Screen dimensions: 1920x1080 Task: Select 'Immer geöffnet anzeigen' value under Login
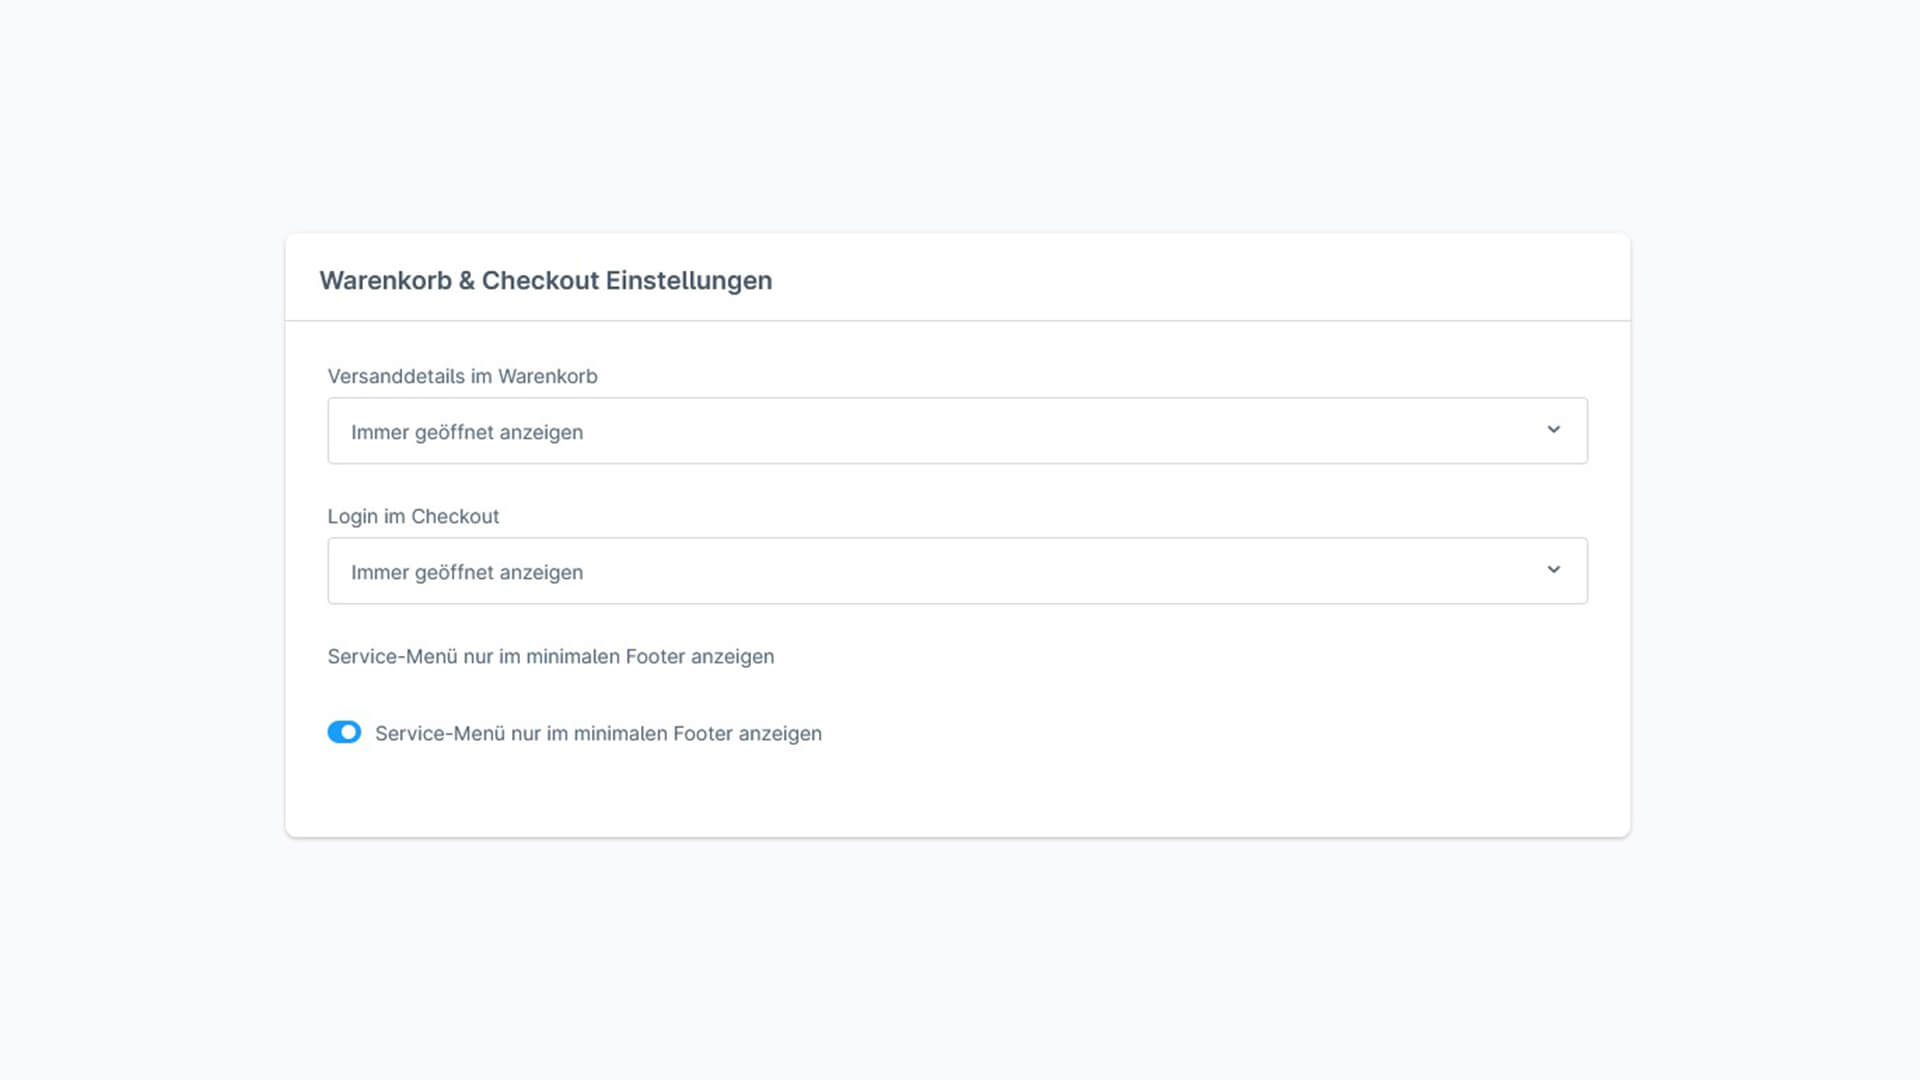466,572
